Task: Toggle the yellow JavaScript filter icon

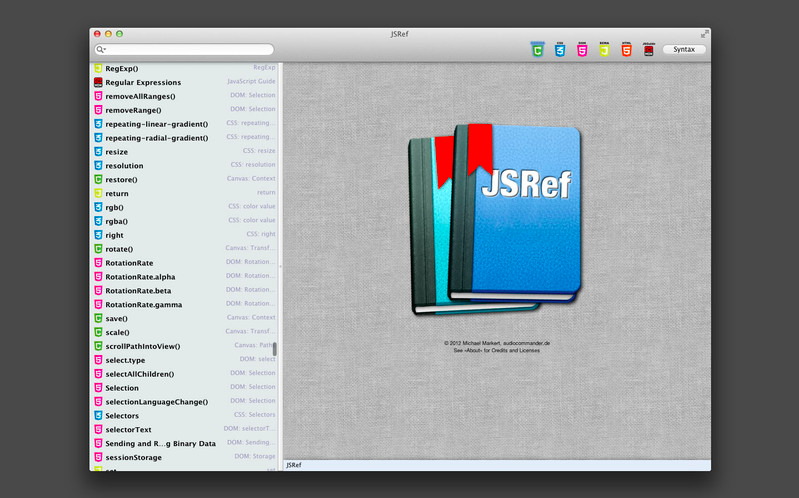Action: (x=604, y=49)
